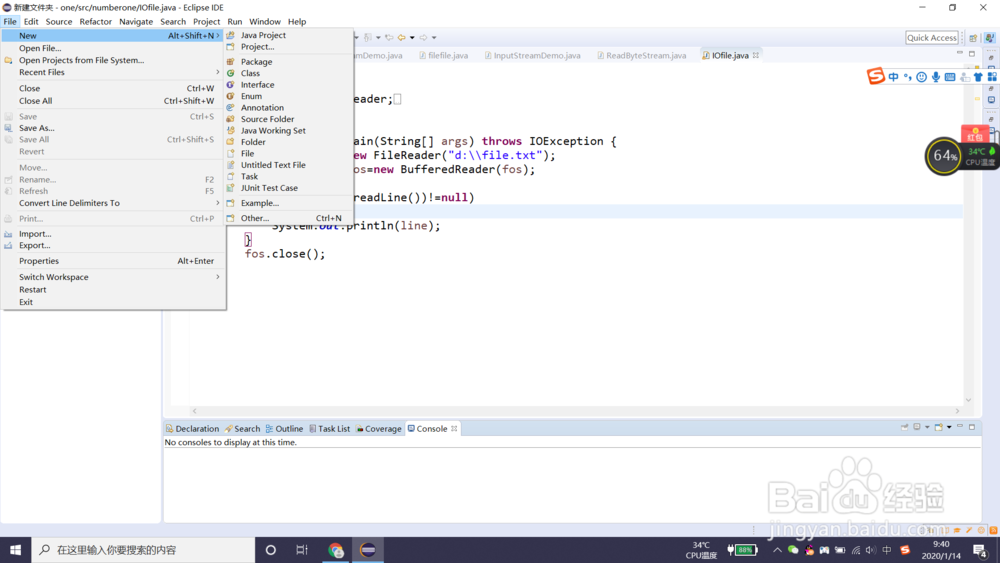
Task: Expand Recent Files submenu
Action: (114, 72)
